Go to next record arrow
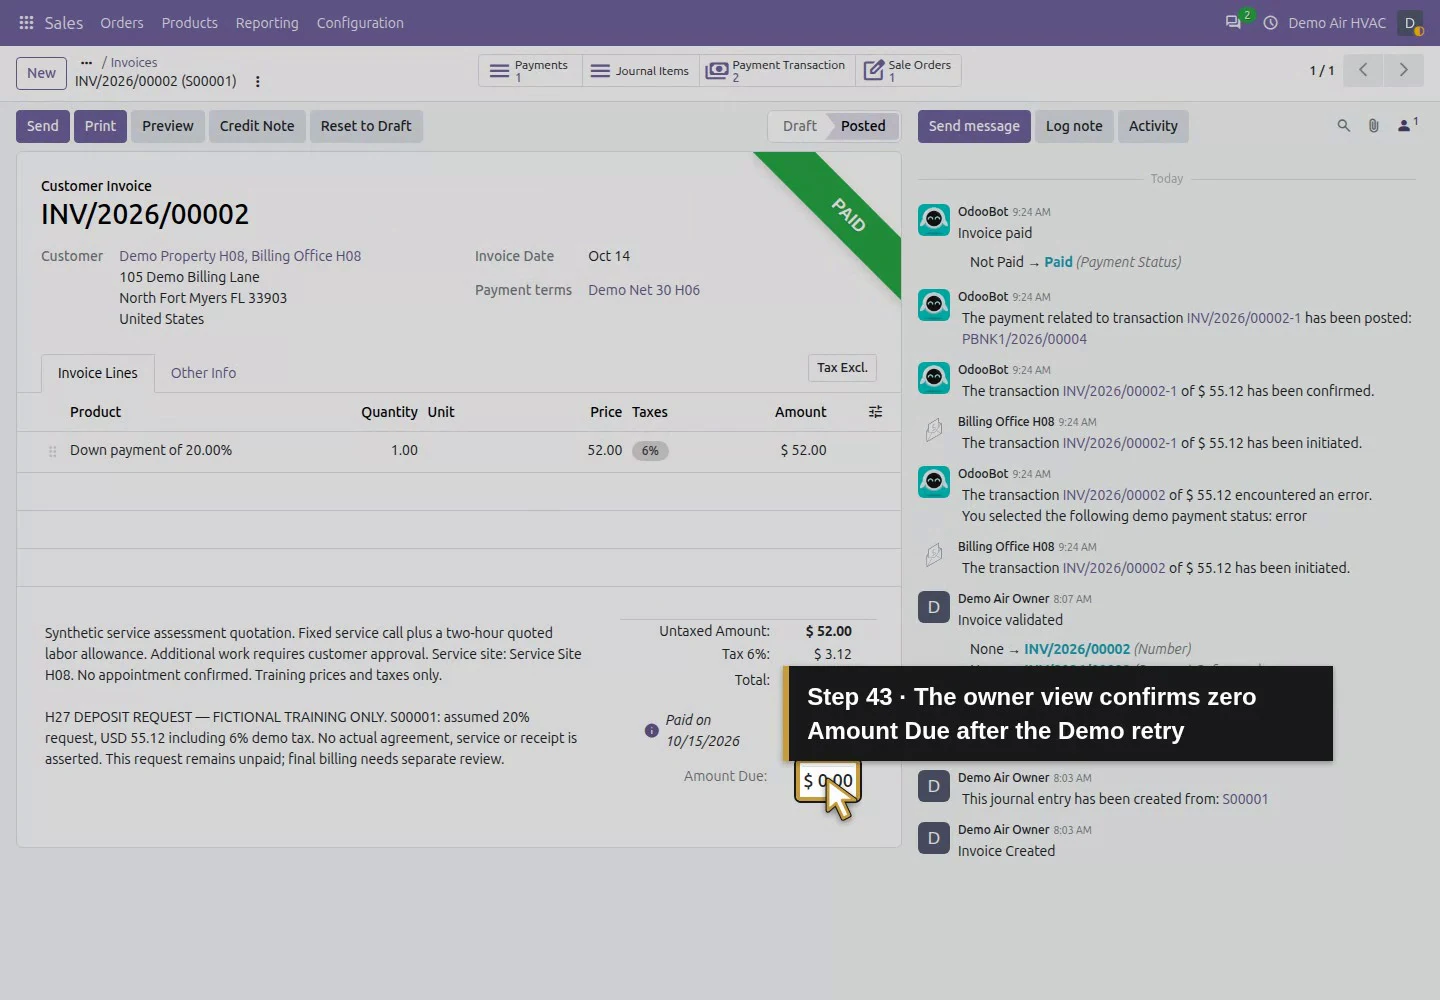 1403,70
